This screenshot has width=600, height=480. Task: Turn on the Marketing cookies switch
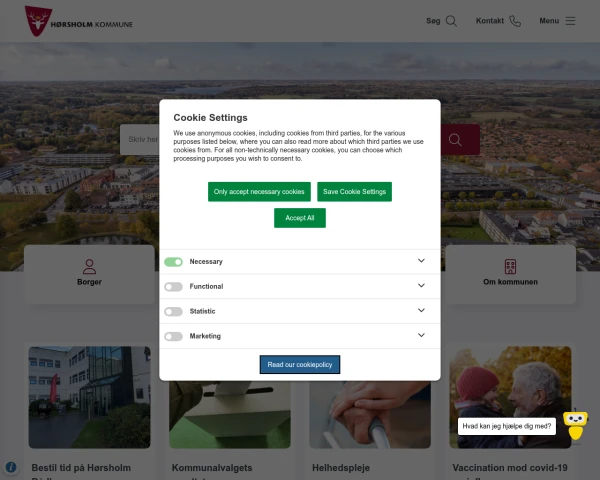click(x=174, y=337)
